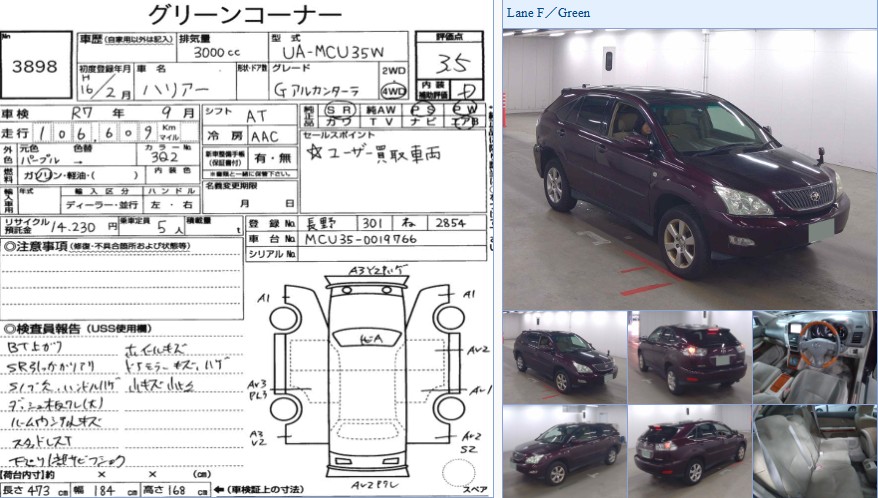Click the '登録No.' row label
This screenshot has height=498, width=878.
click(x=272, y=224)
